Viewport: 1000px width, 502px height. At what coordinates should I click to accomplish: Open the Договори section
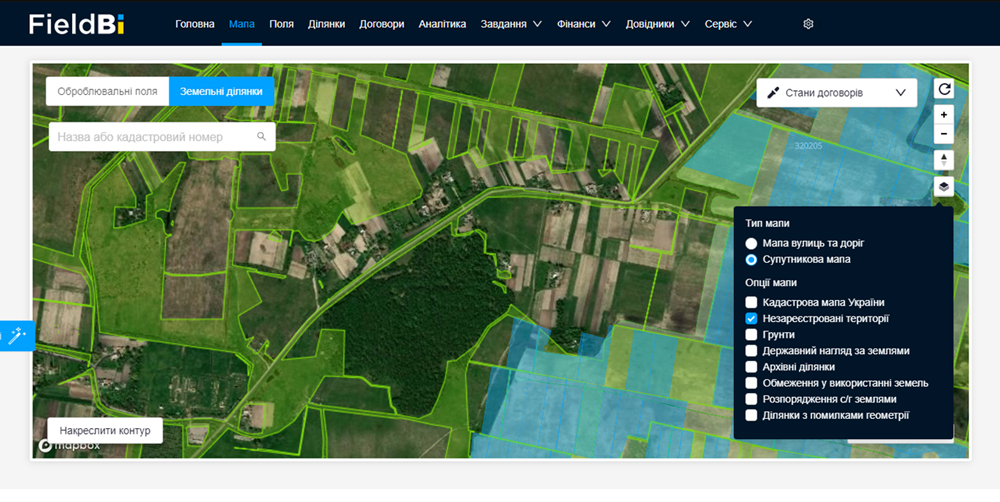click(x=381, y=24)
